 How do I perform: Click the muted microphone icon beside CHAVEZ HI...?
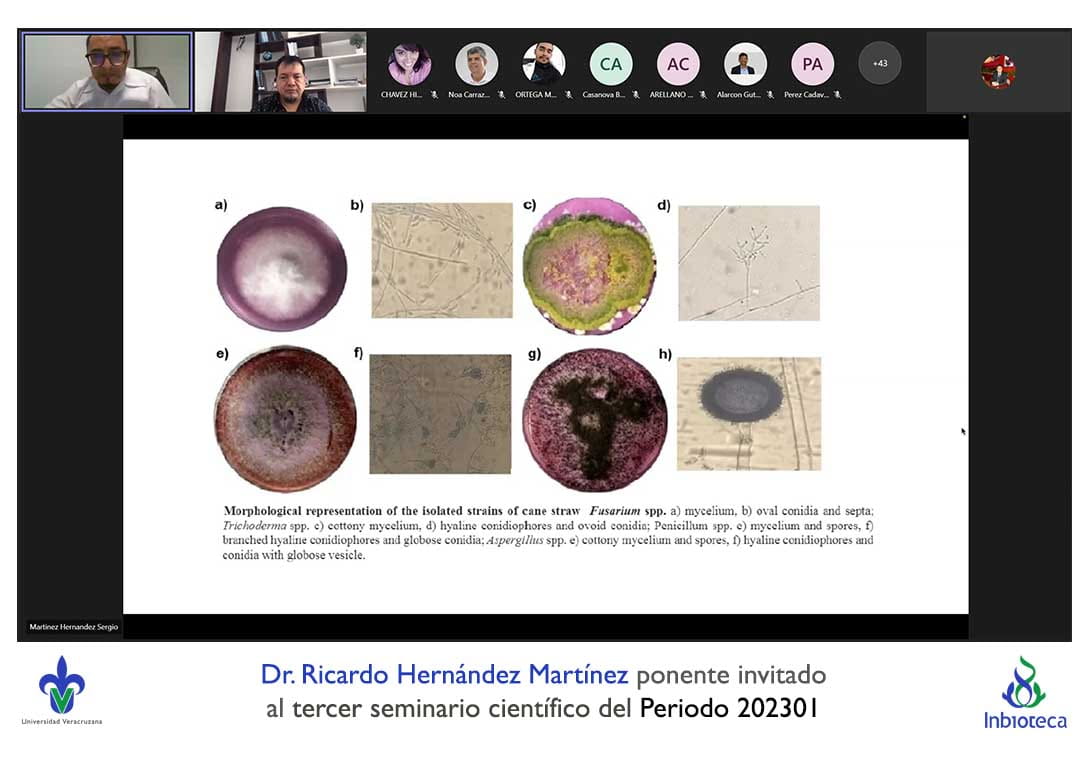(x=434, y=95)
